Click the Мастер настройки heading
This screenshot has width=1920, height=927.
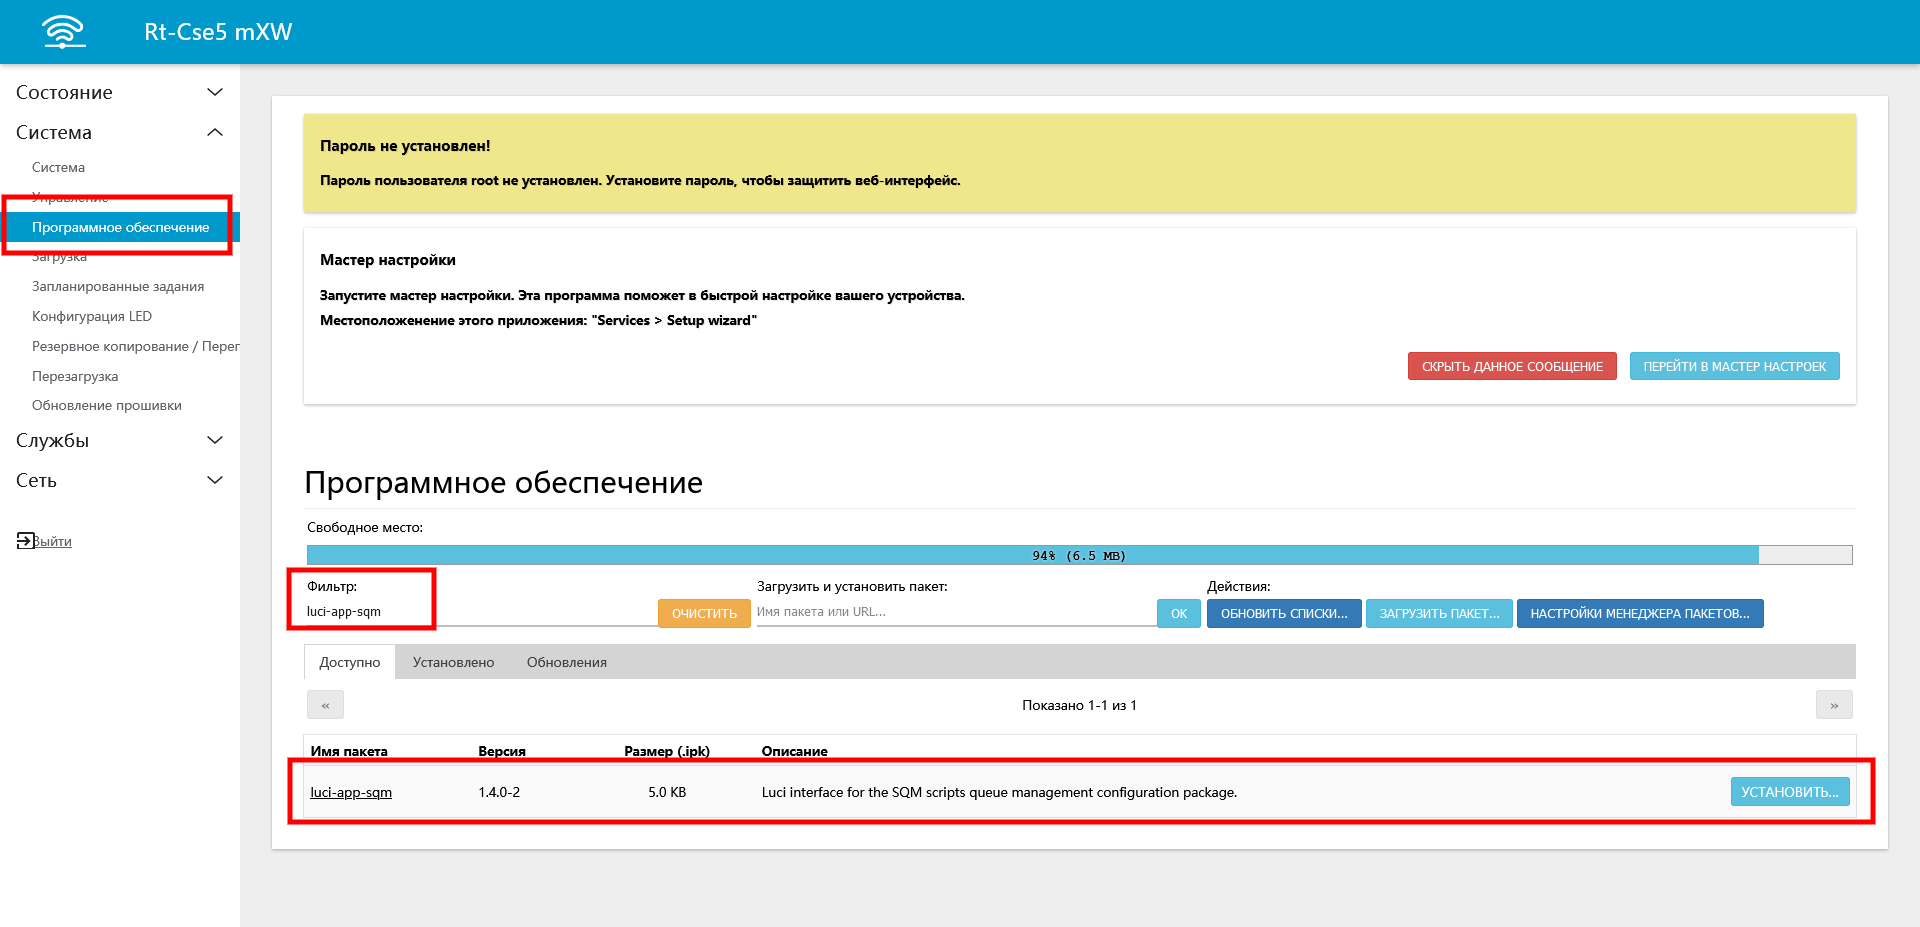pos(388,260)
